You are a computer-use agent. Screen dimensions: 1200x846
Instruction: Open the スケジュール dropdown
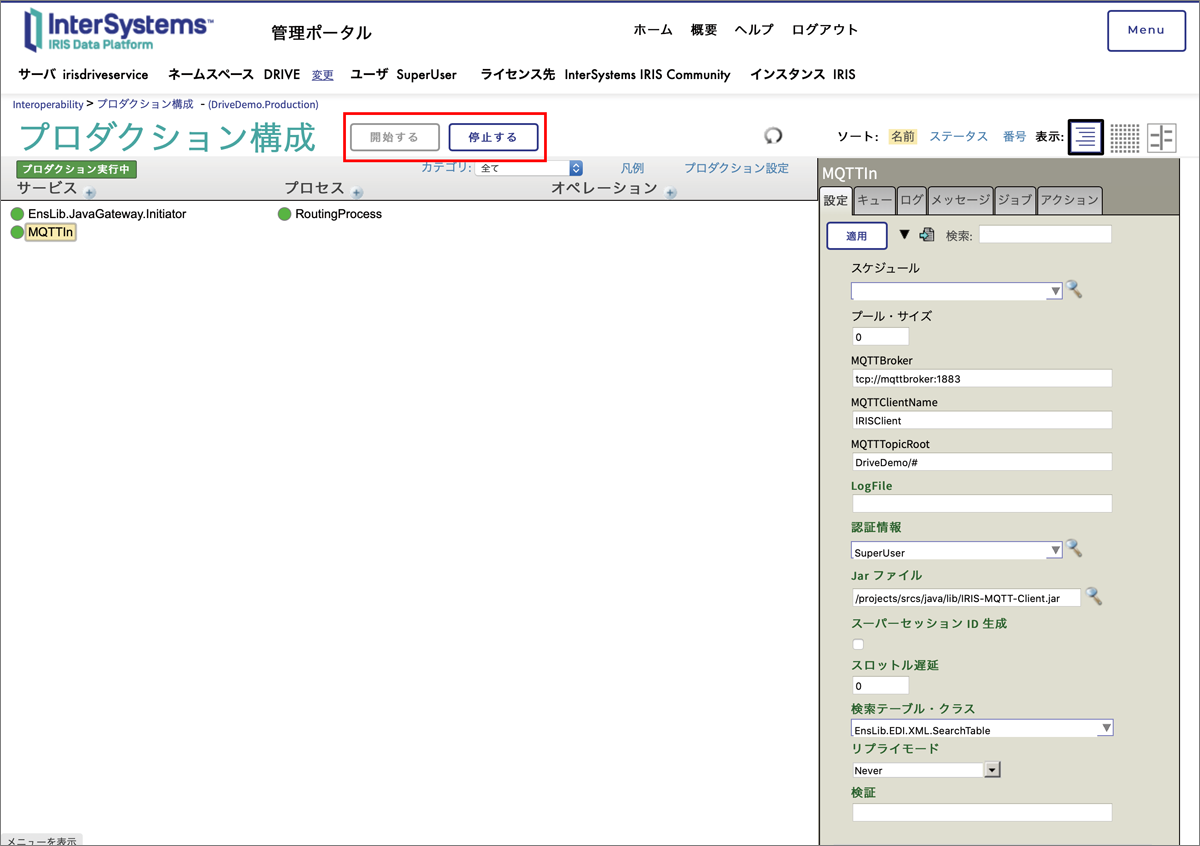click(957, 291)
